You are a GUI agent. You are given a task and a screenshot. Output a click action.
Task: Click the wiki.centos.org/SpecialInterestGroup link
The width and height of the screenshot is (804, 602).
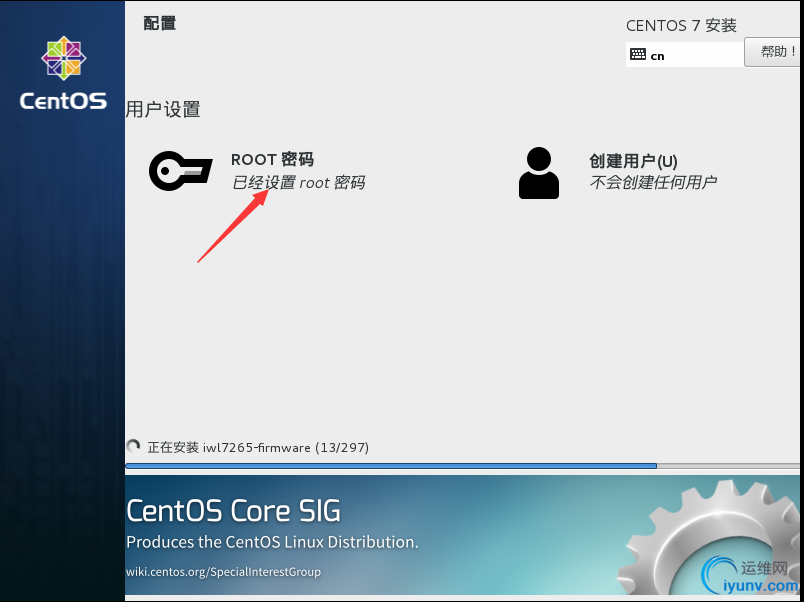tap(224, 572)
